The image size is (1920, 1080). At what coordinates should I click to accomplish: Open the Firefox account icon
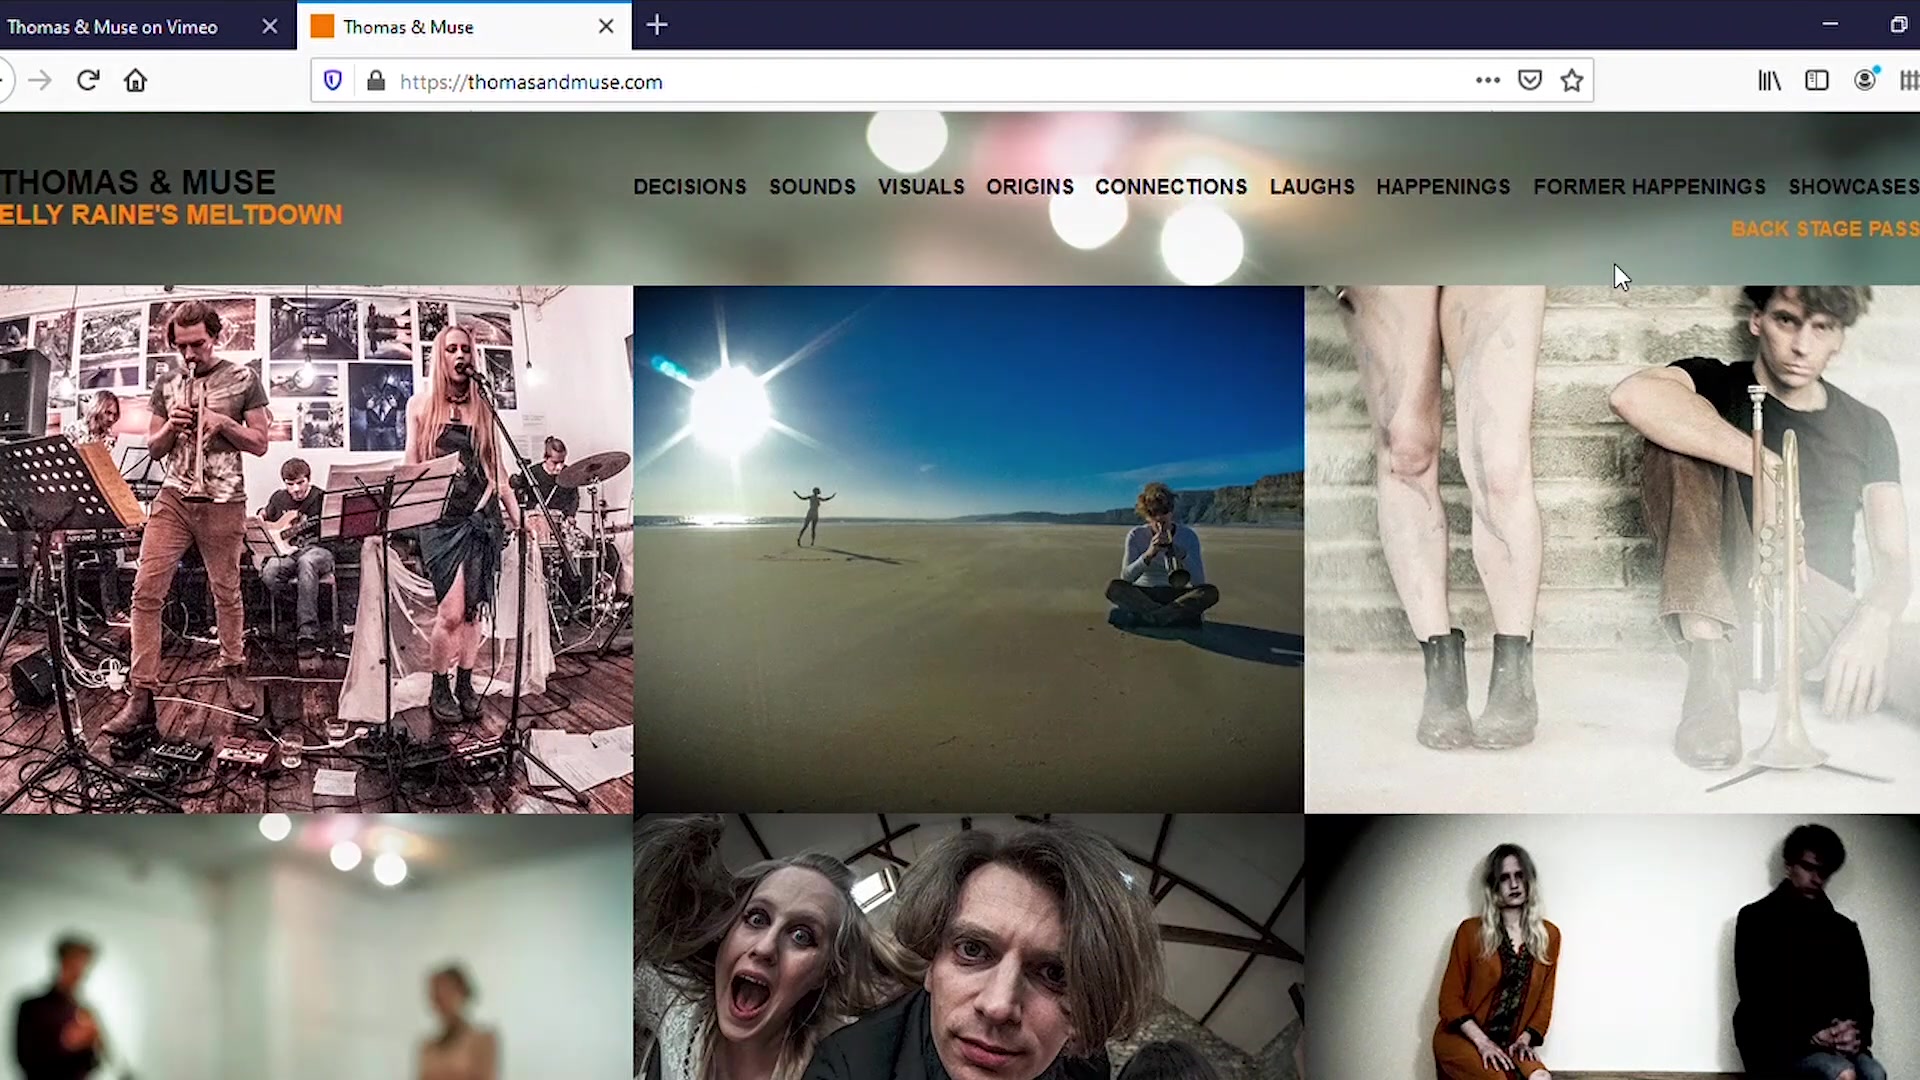(1865, 80)
